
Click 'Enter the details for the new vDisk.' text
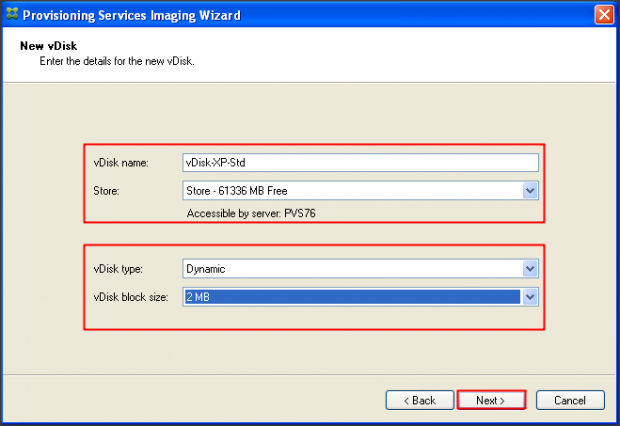click(117, 61)
